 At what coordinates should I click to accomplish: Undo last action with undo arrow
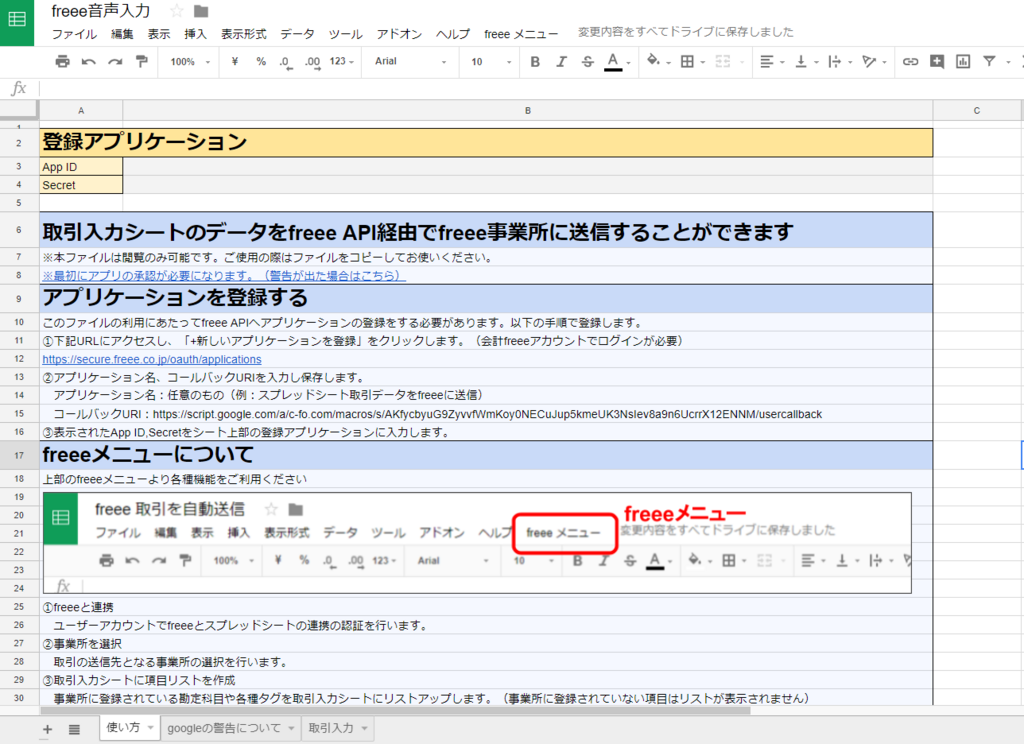[89, 61]
